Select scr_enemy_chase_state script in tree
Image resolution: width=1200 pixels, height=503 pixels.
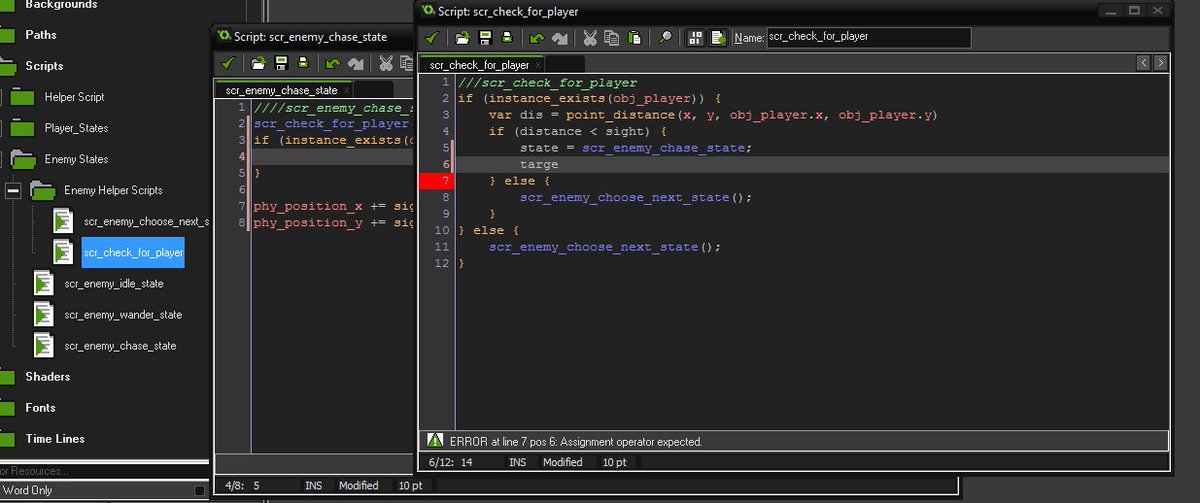click(x=120, y=346)
